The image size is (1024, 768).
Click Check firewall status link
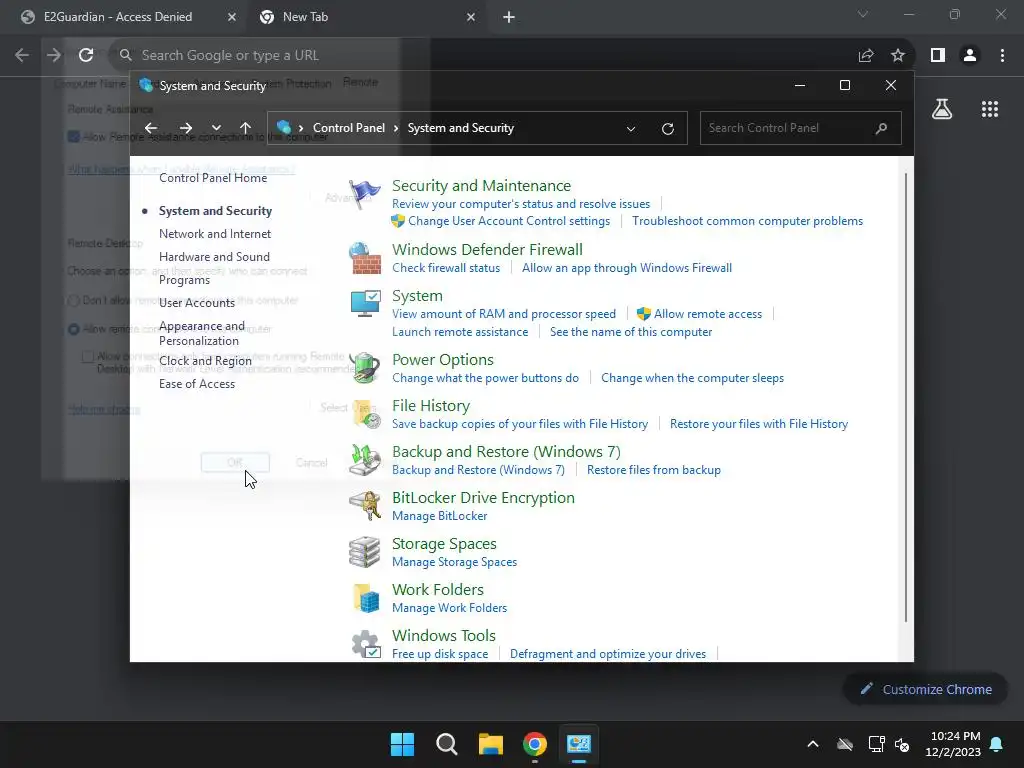point(446,268)
